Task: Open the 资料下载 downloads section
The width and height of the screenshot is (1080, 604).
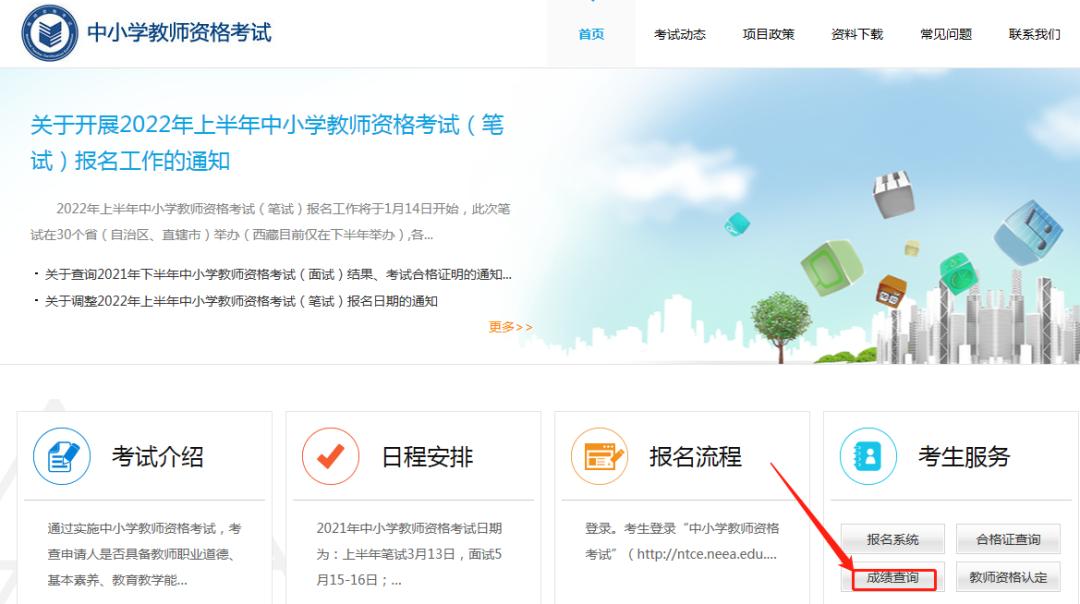Action: 856,33
